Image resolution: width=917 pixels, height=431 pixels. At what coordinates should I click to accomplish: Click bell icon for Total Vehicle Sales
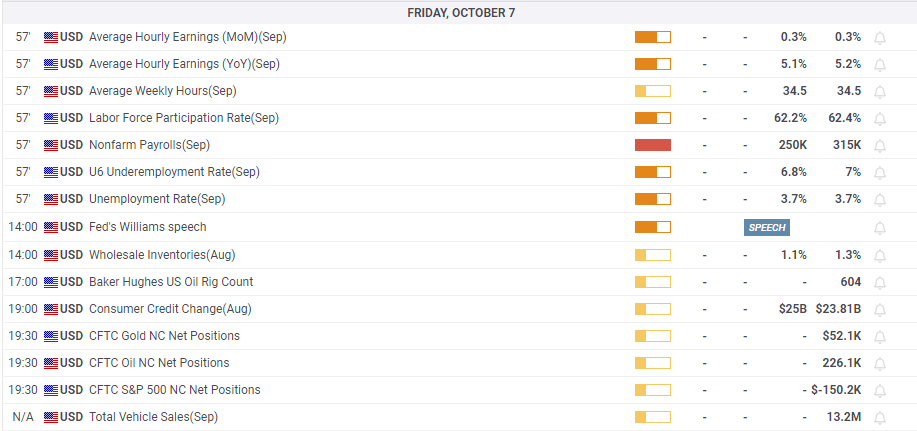(x=880, y=417)
